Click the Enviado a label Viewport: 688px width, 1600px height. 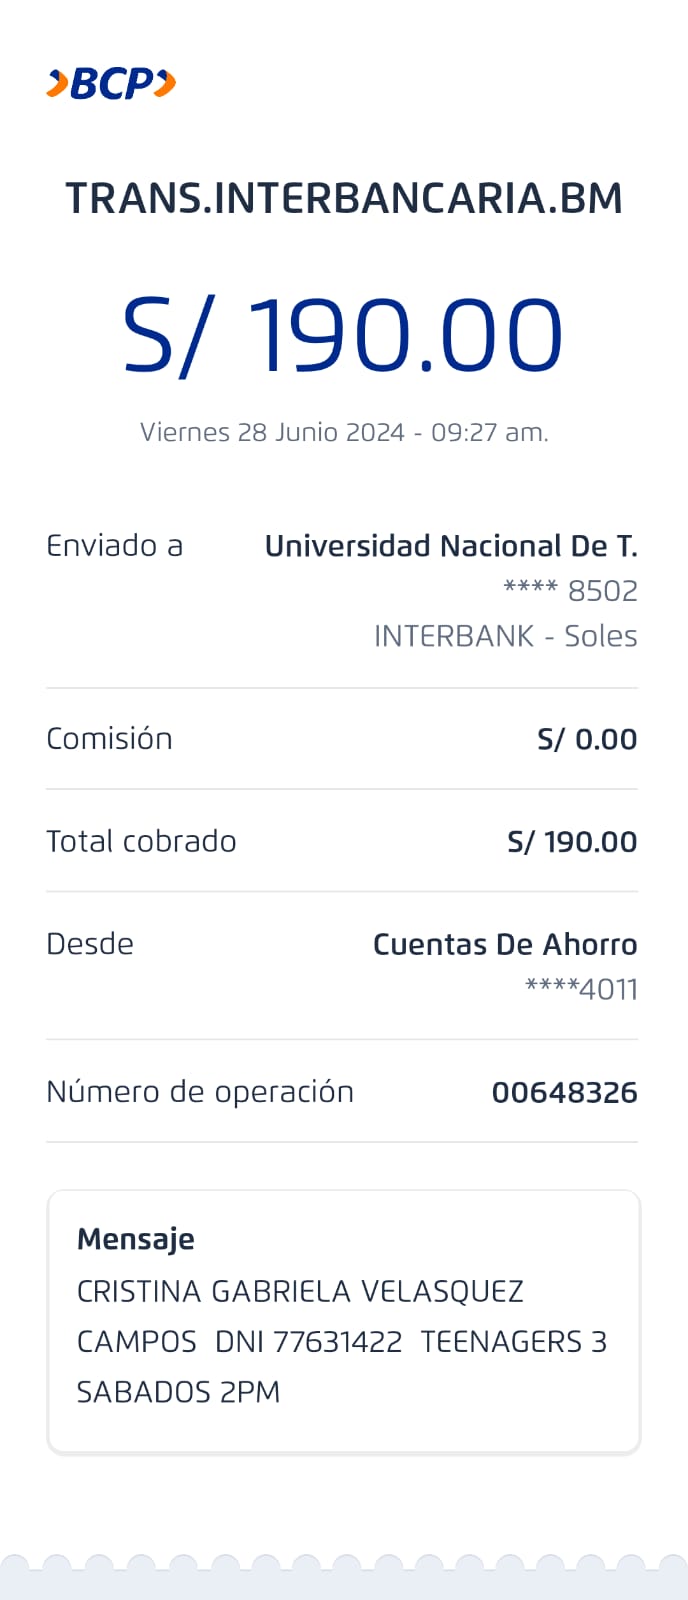coord(114,546)
